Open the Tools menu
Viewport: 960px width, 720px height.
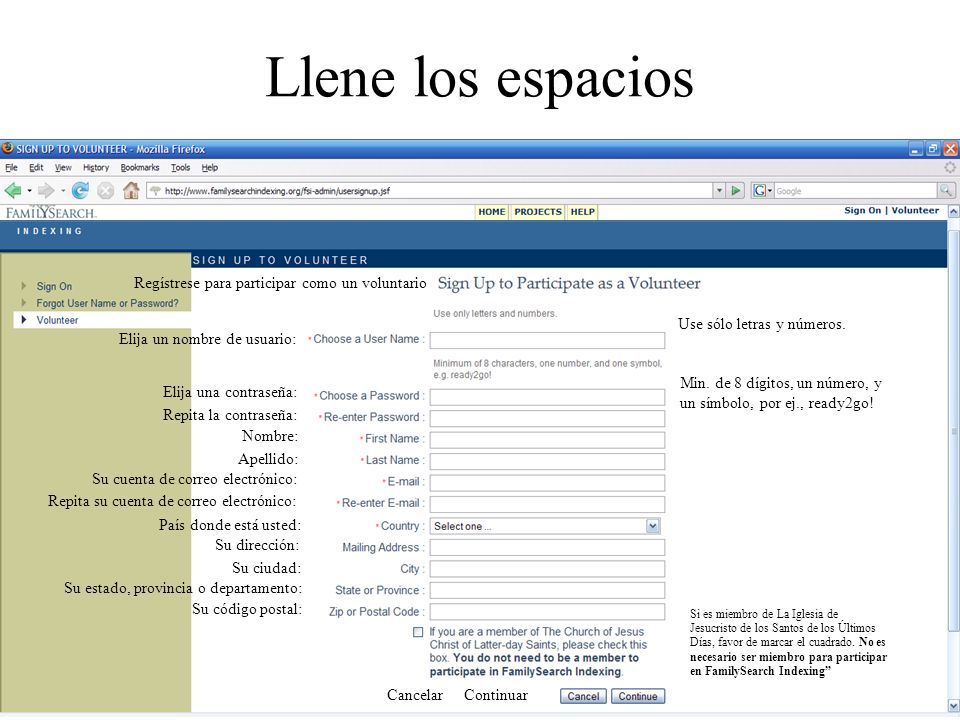tap(180, 167)
